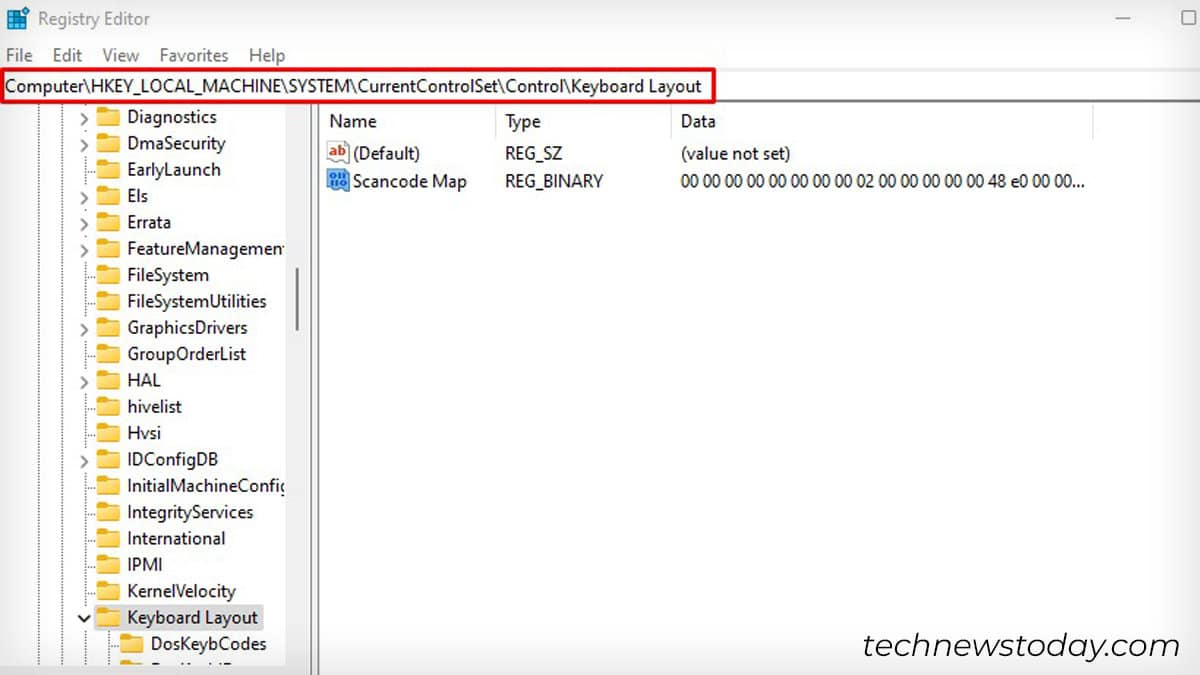
Task: Expand the IDConfigDB key
Action: [x=84, y=460]
